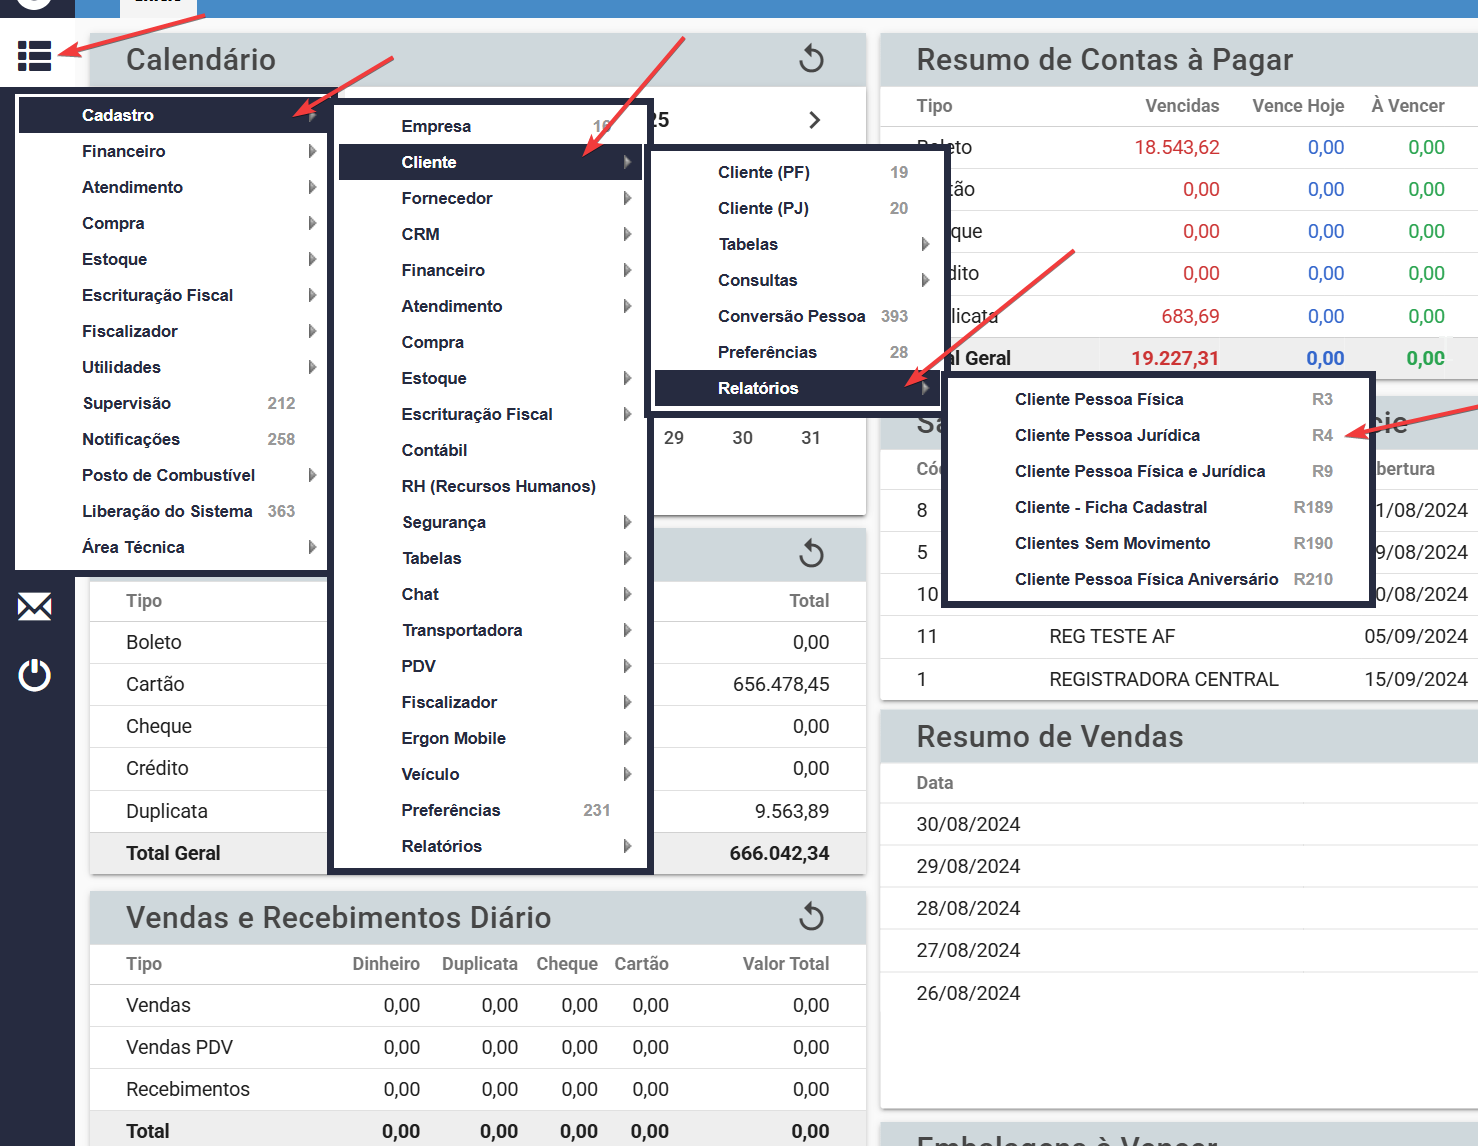Click refresh icon above the Total column

point(811,553)
